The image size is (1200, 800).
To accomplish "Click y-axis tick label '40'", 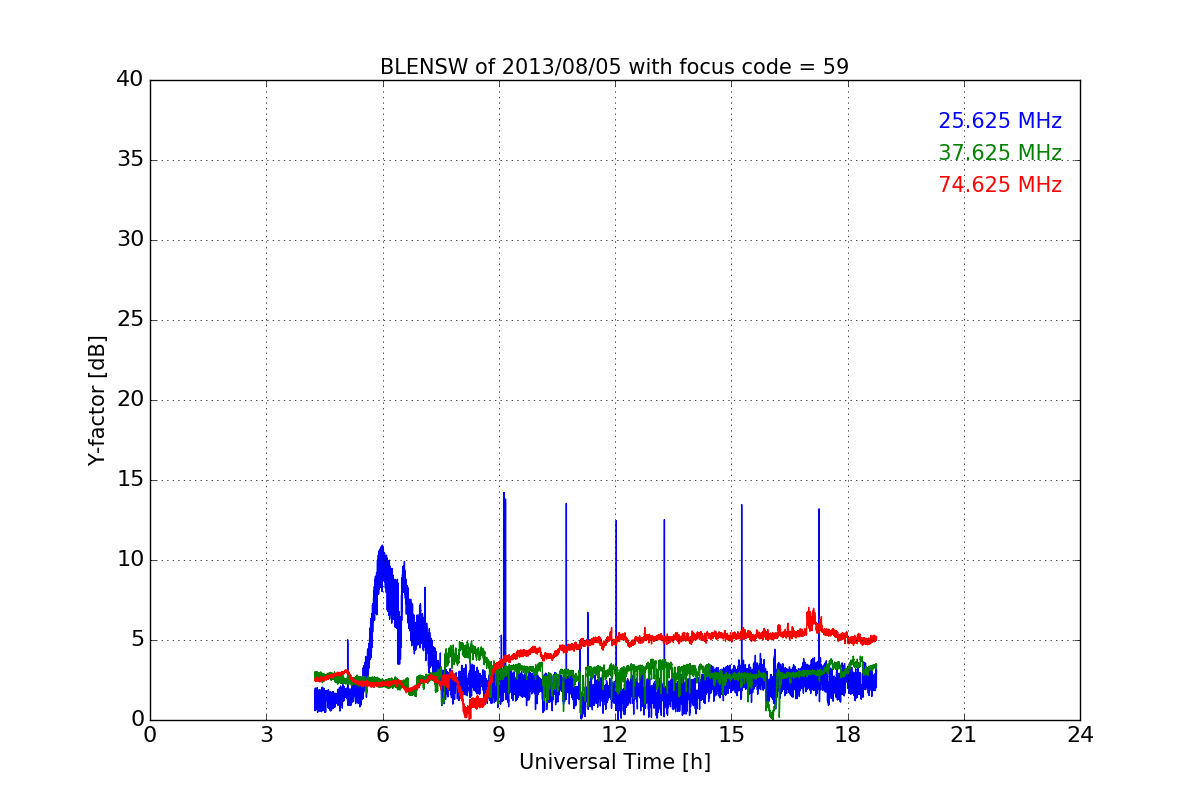I will coord(129,80).
